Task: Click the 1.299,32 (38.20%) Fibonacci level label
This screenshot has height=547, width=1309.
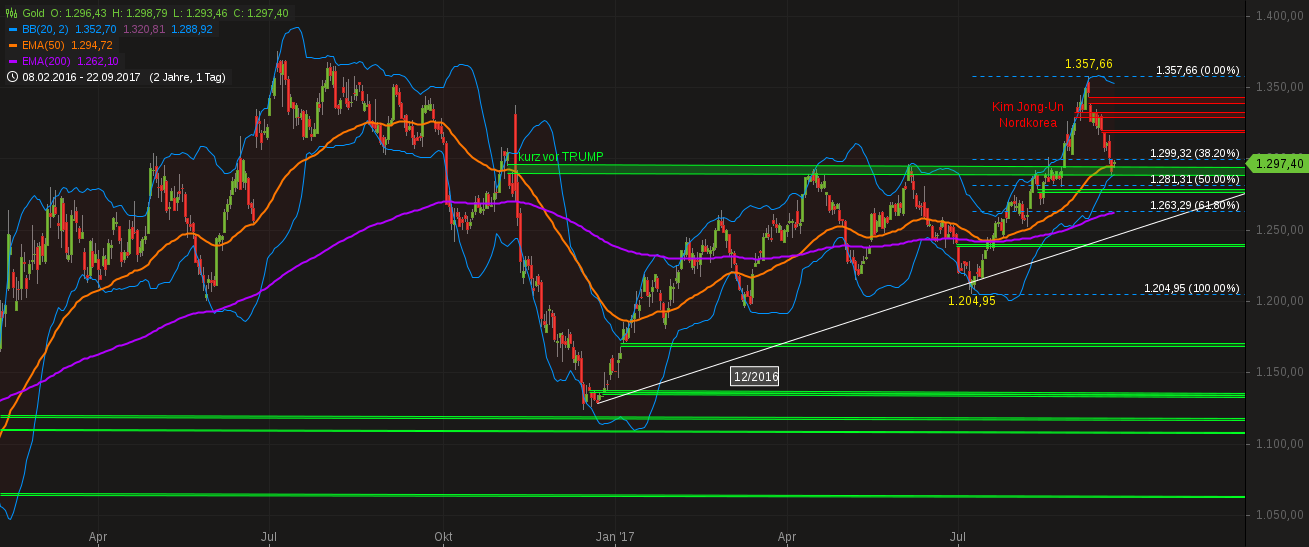Action: tap(1194, 153)
